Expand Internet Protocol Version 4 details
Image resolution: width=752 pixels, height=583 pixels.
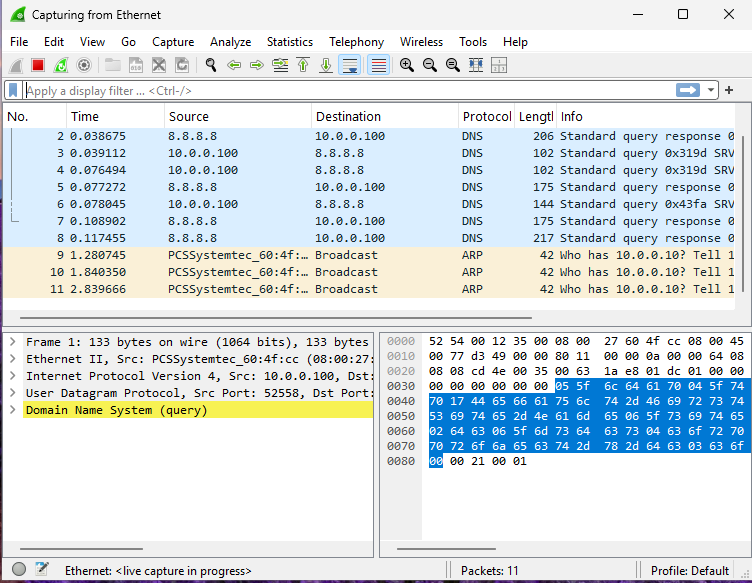[x=12, y=376]
